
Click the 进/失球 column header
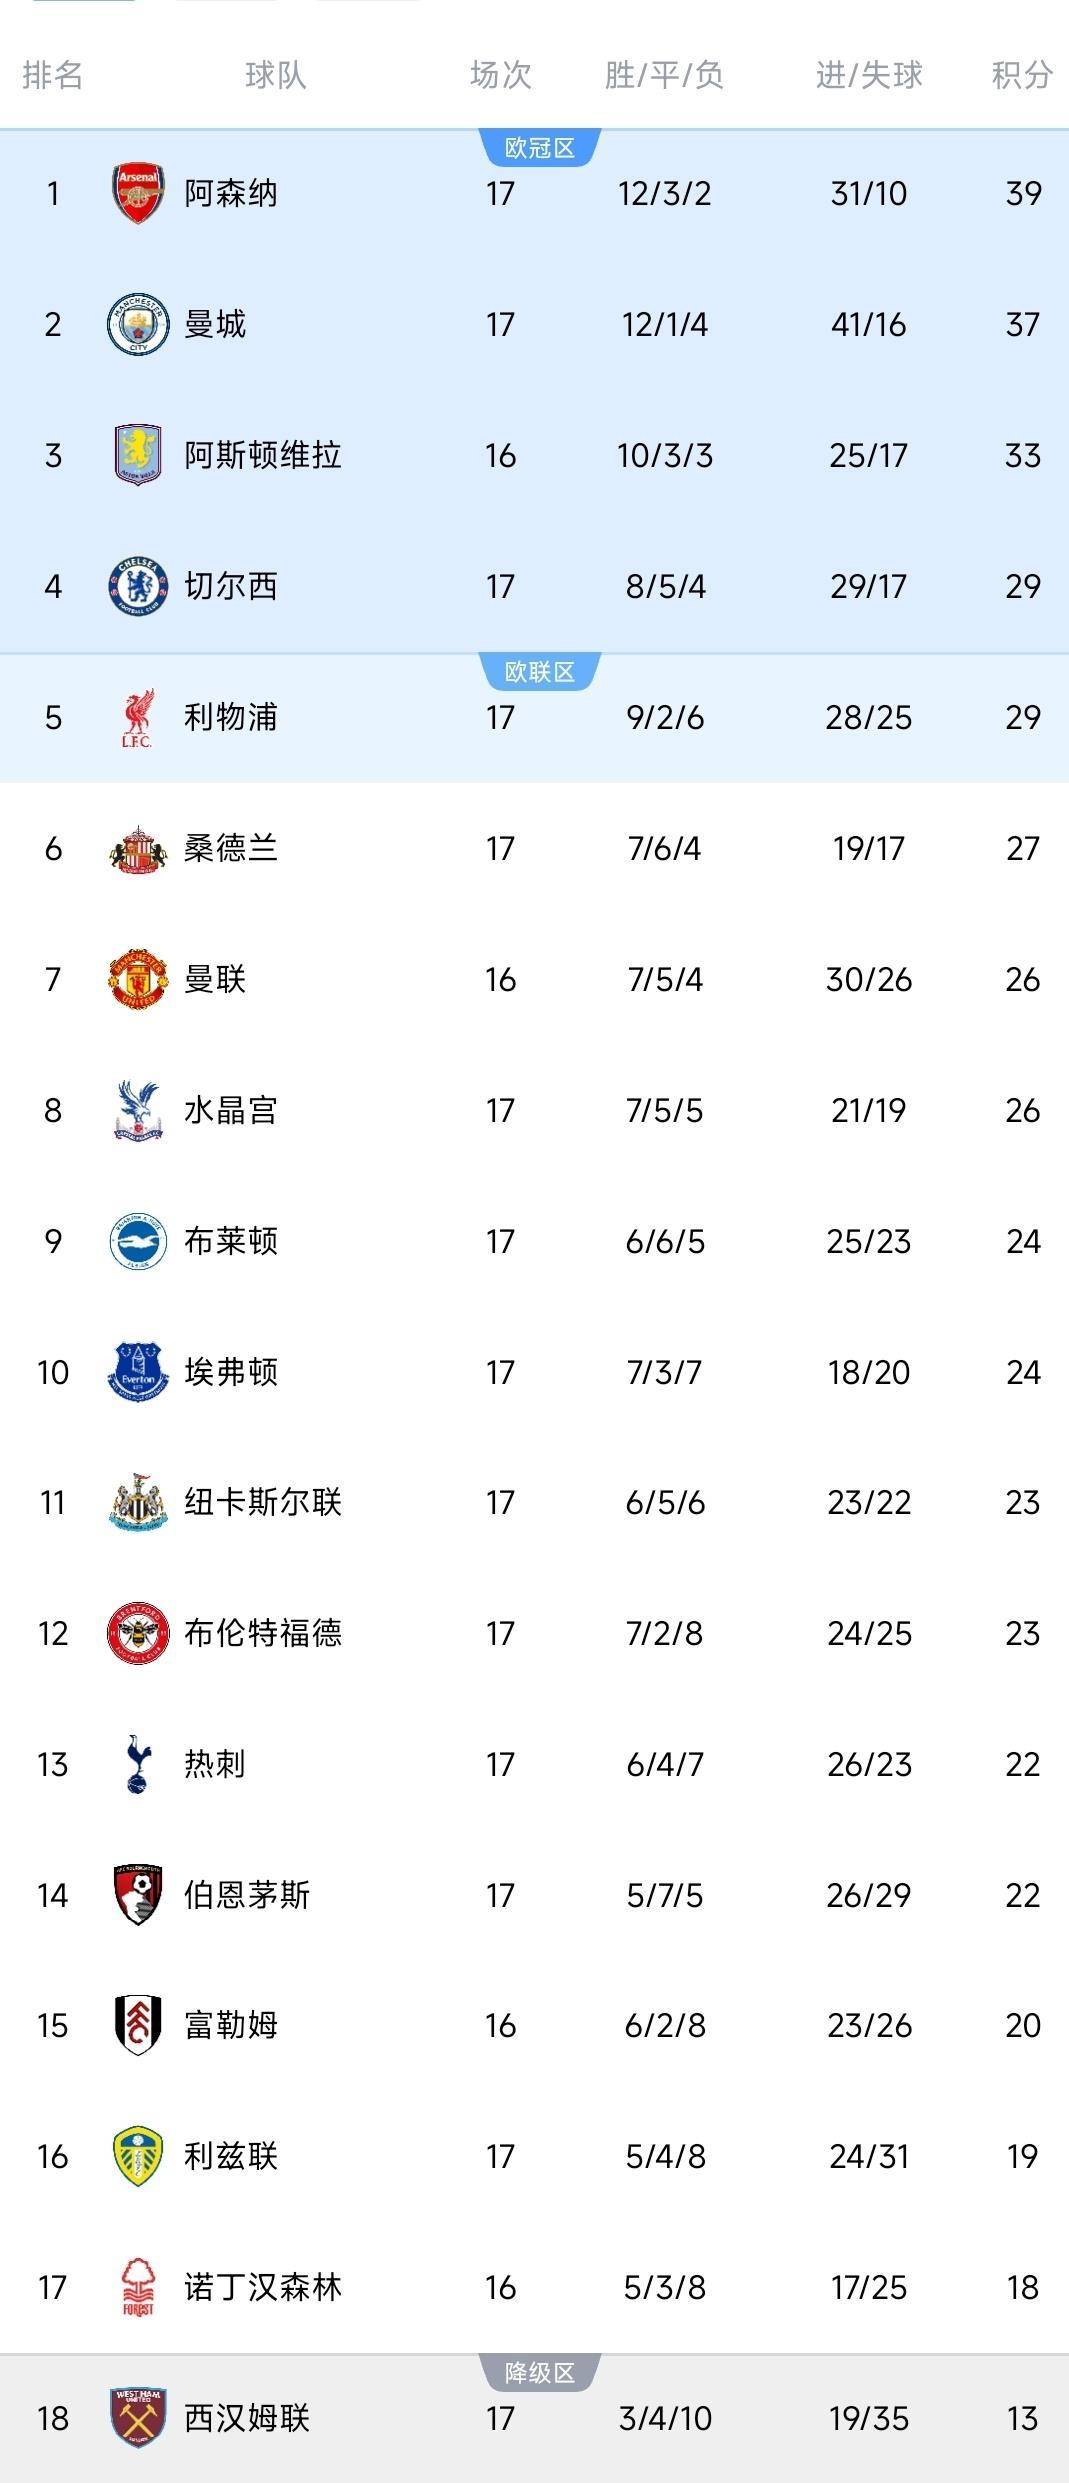pos(868,75)
